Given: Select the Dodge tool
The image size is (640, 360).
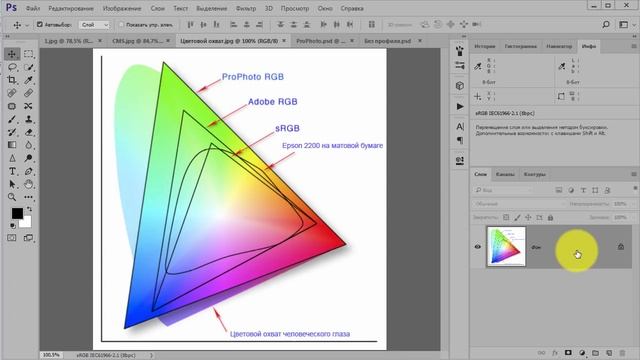Looking at the screenshot, I should pyautogui.click(x=28, y=158).
